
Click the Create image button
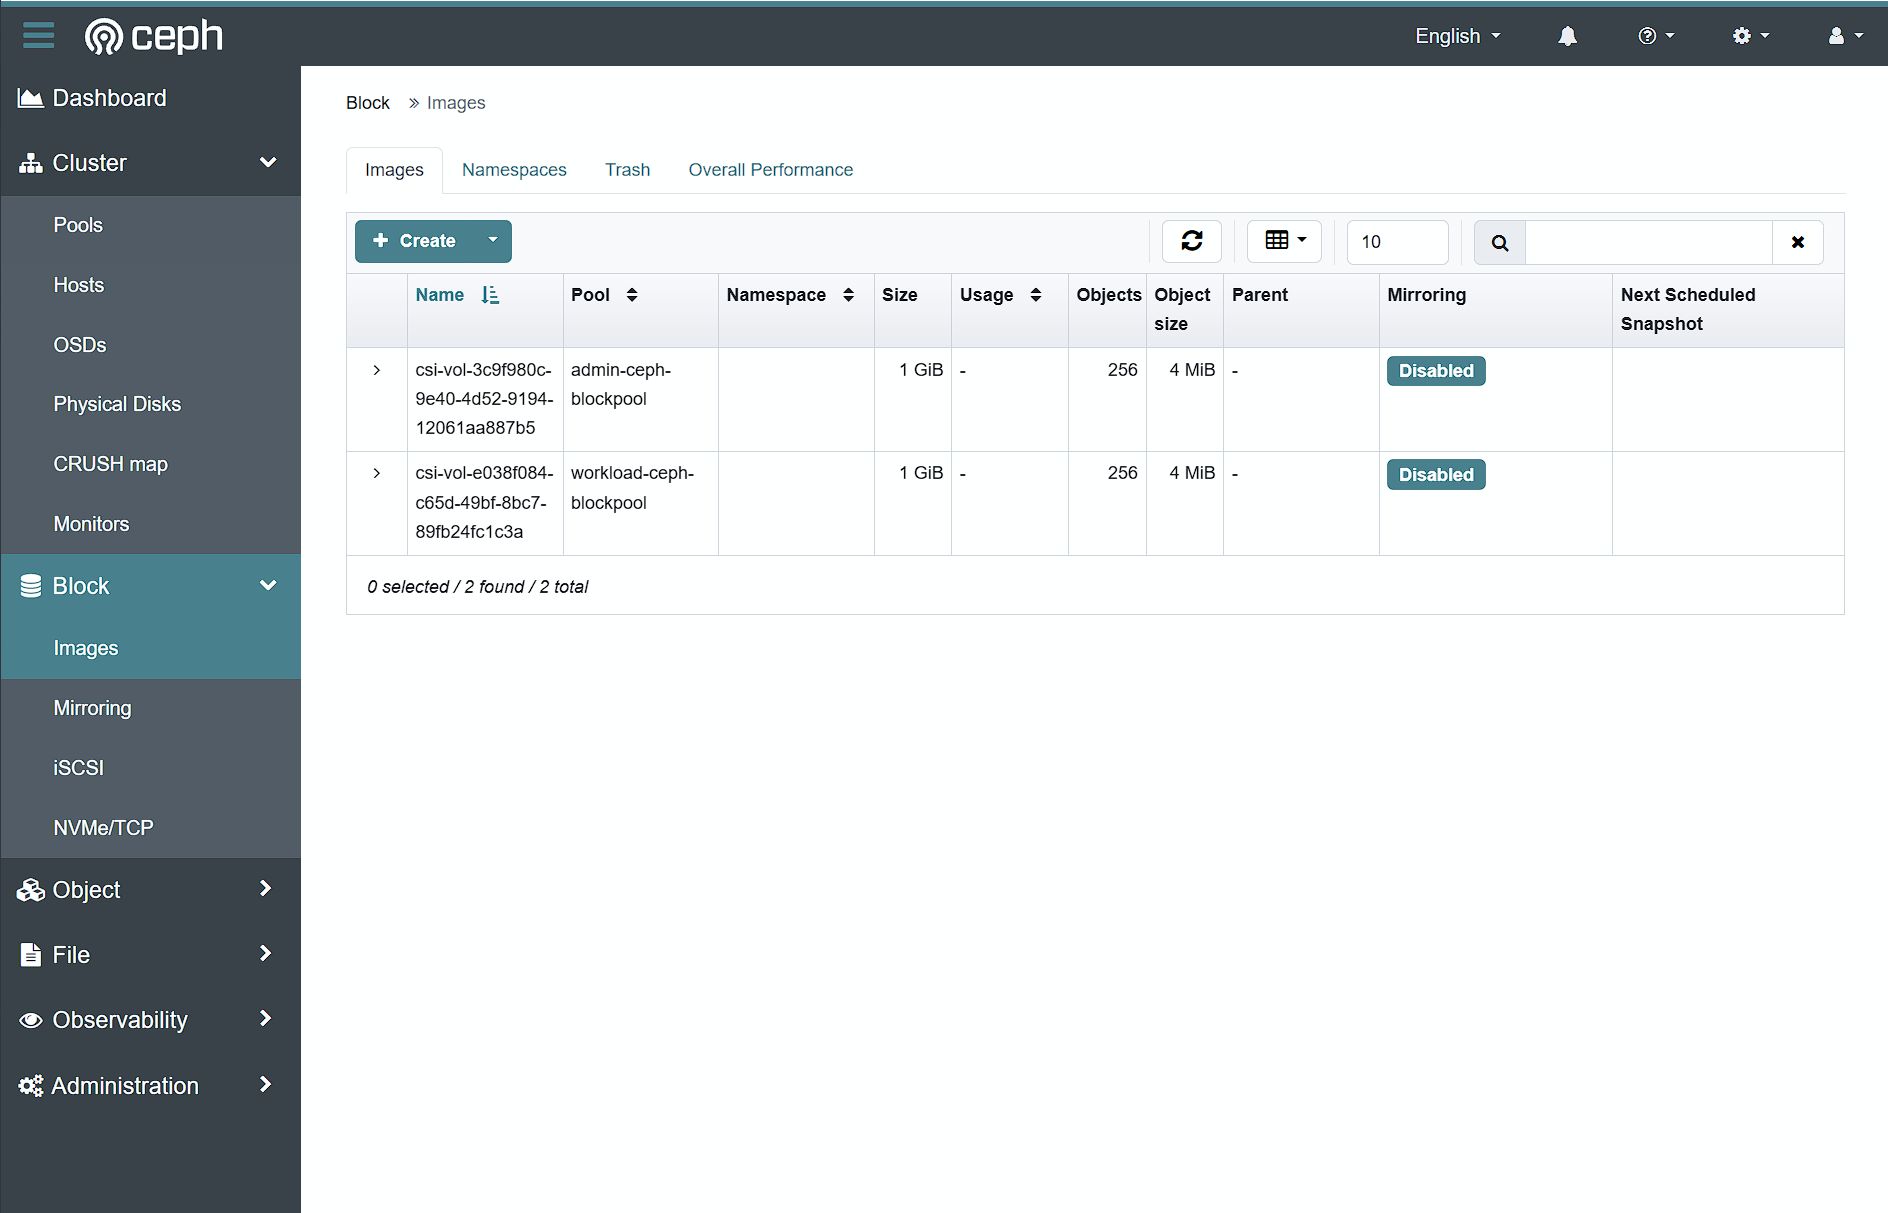(415, 241)
